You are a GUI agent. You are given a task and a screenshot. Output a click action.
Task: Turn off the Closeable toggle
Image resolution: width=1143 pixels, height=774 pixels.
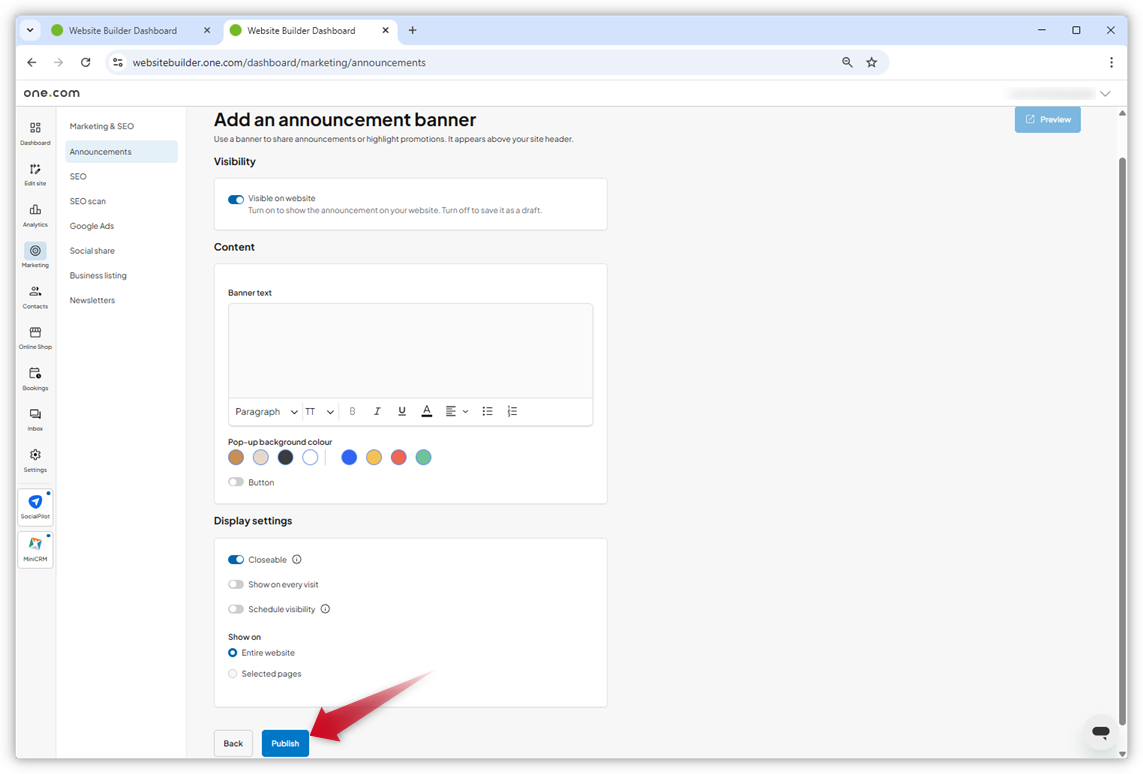(x=234, y=560)
